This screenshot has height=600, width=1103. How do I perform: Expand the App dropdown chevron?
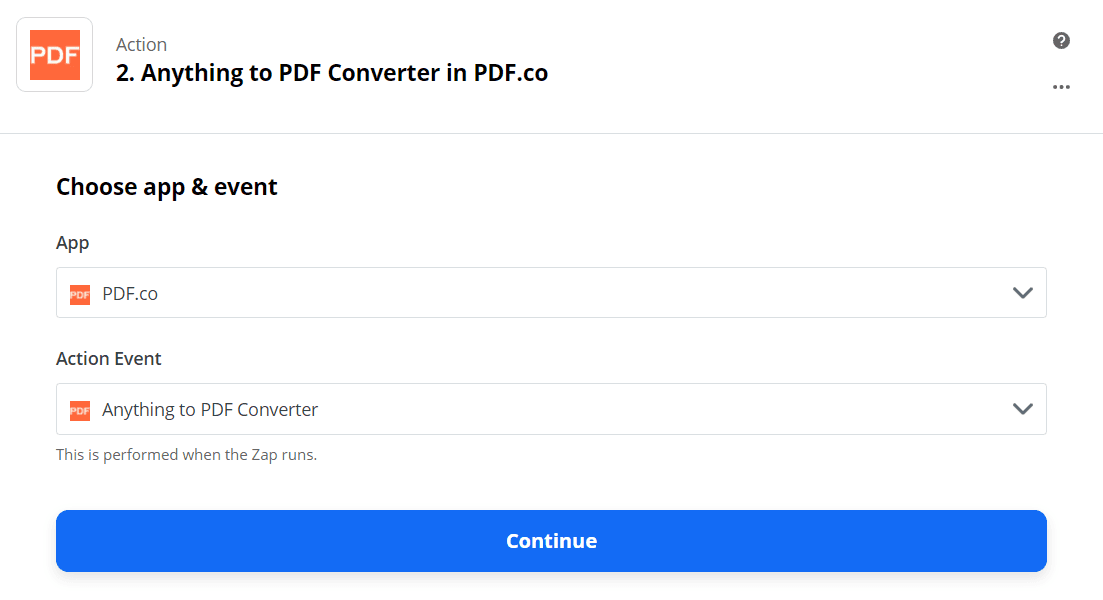[1022, 293]
